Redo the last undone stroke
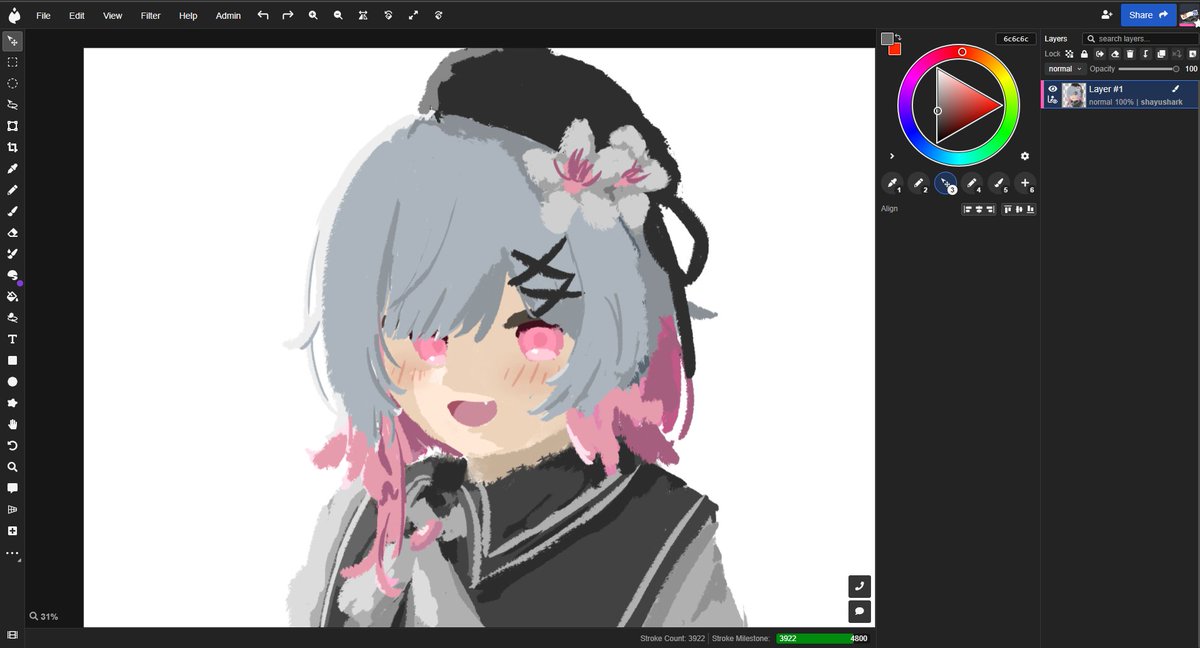1200x648 pixels. (288, 15)
